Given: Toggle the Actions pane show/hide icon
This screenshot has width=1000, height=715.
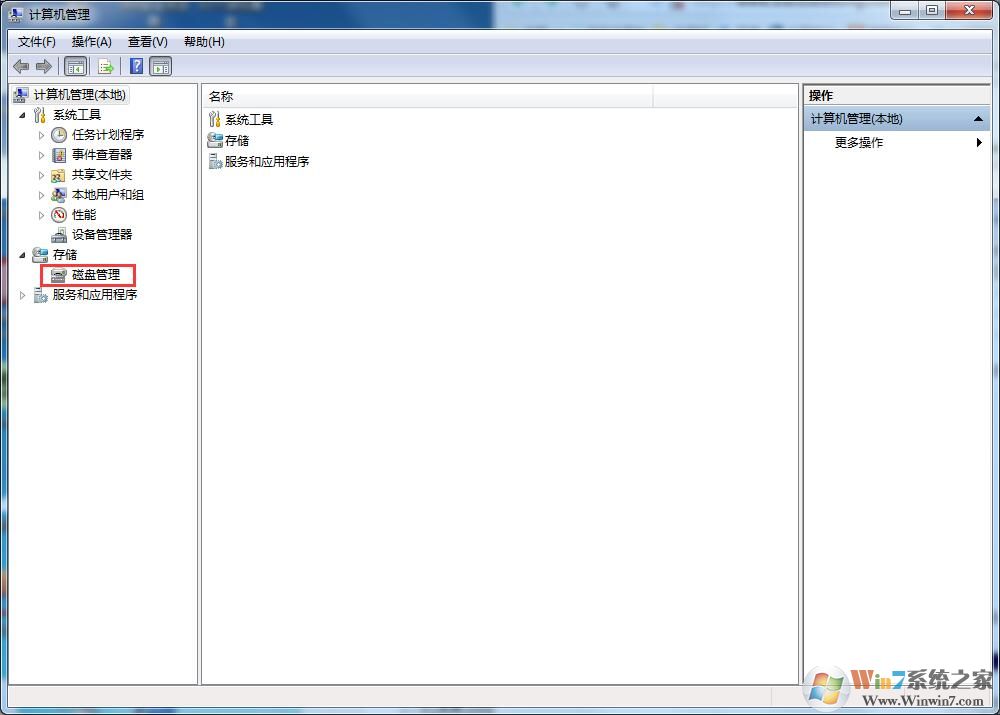Looking at the screenshot, I should click(x=161, y=66).
